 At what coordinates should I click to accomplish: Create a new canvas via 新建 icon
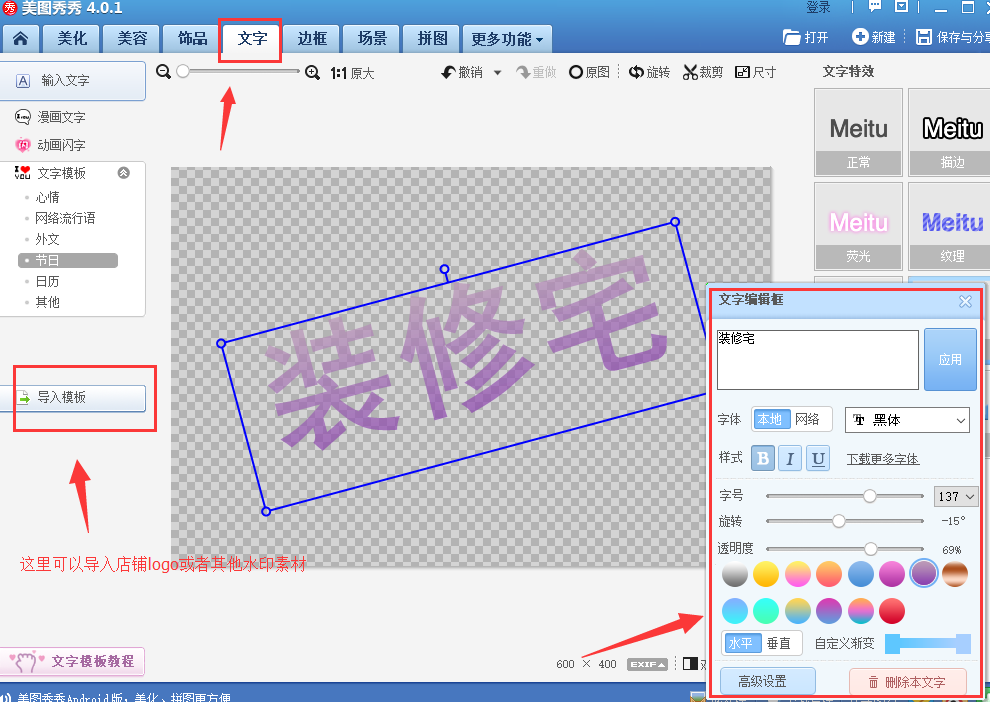(875, 37)
